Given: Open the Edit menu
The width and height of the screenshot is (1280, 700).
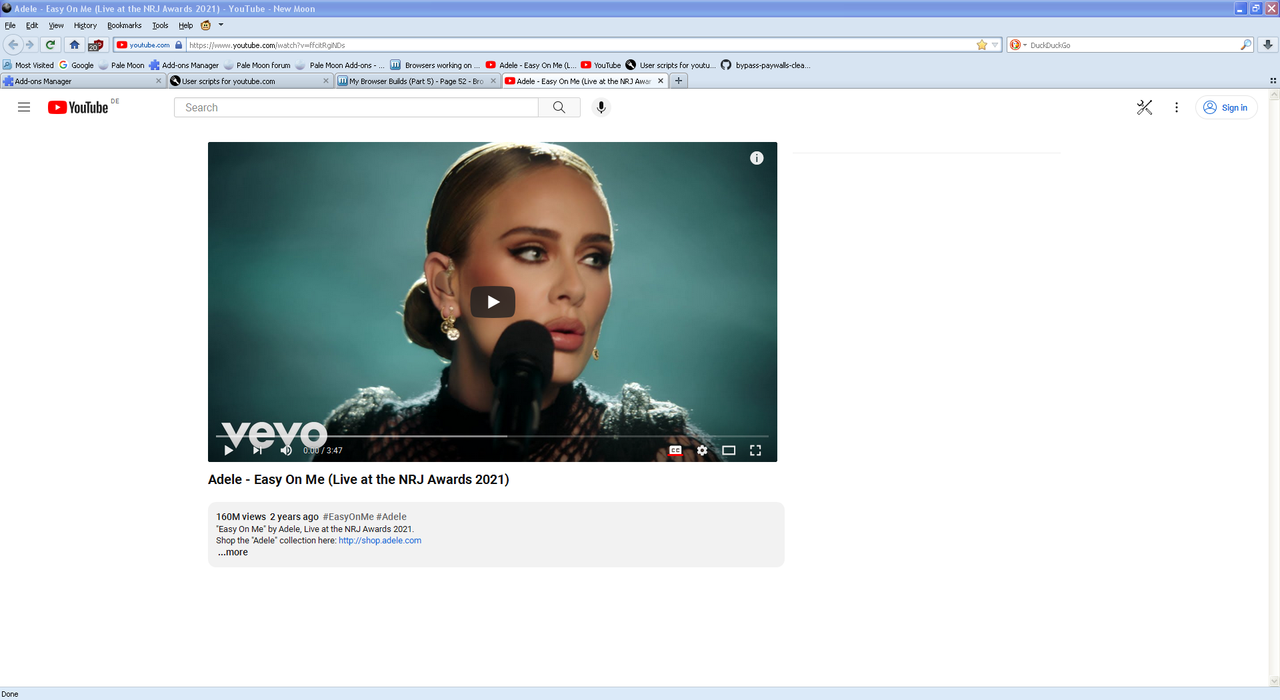Looking at the screenshot, I should (x=32, y=25).
